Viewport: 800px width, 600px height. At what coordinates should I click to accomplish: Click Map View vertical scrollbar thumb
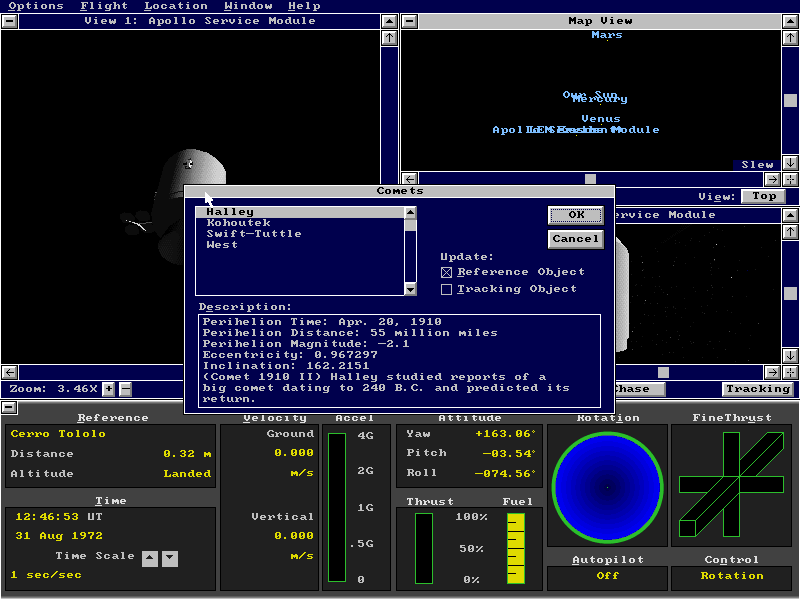click(790, 101)
